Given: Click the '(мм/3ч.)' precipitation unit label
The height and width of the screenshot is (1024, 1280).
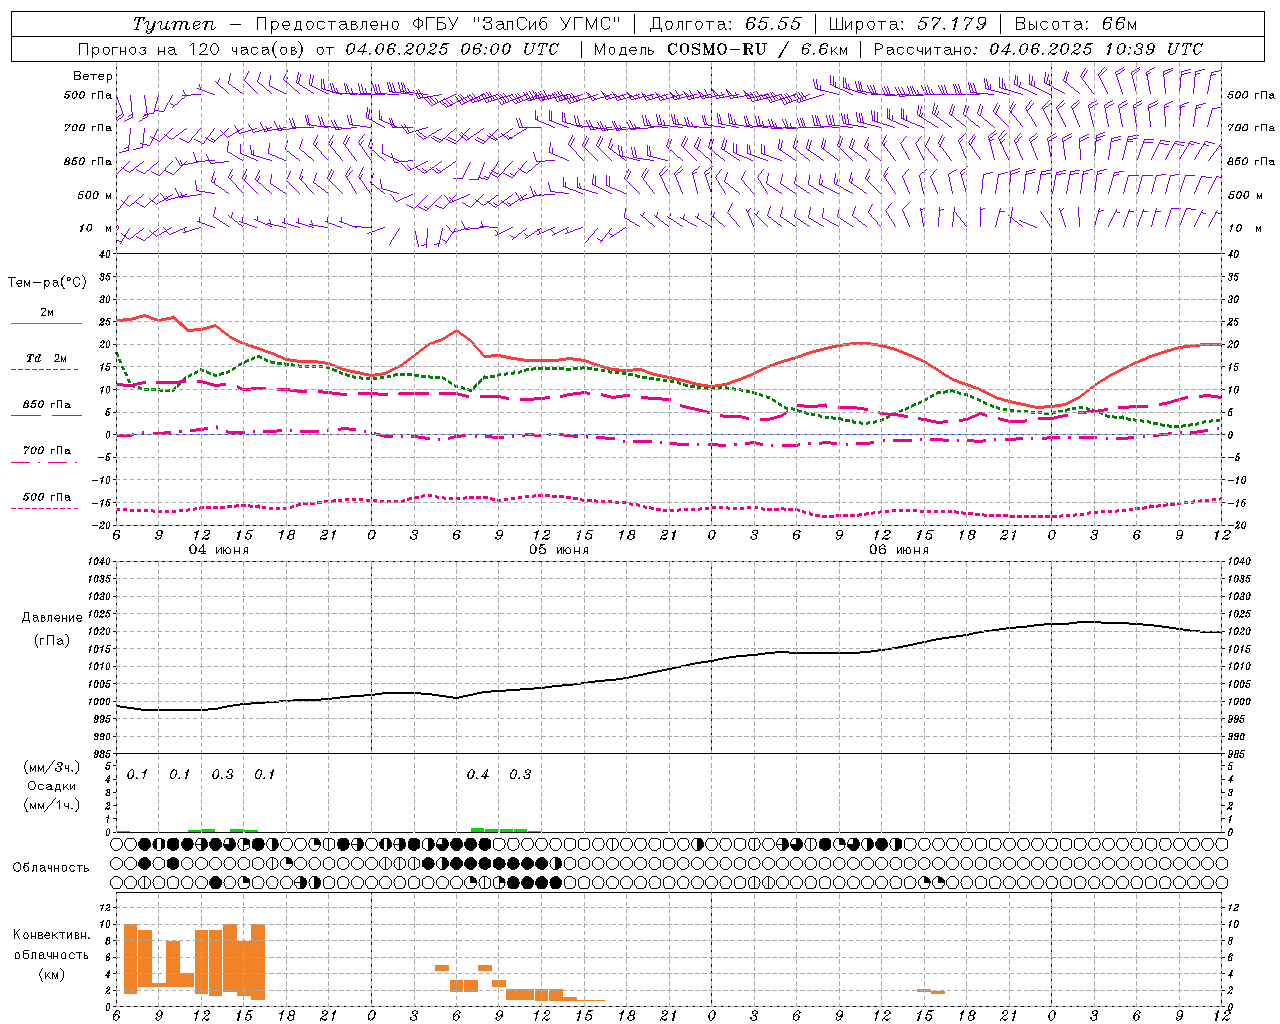Looking at the screenshot, I should click(52, 767).
